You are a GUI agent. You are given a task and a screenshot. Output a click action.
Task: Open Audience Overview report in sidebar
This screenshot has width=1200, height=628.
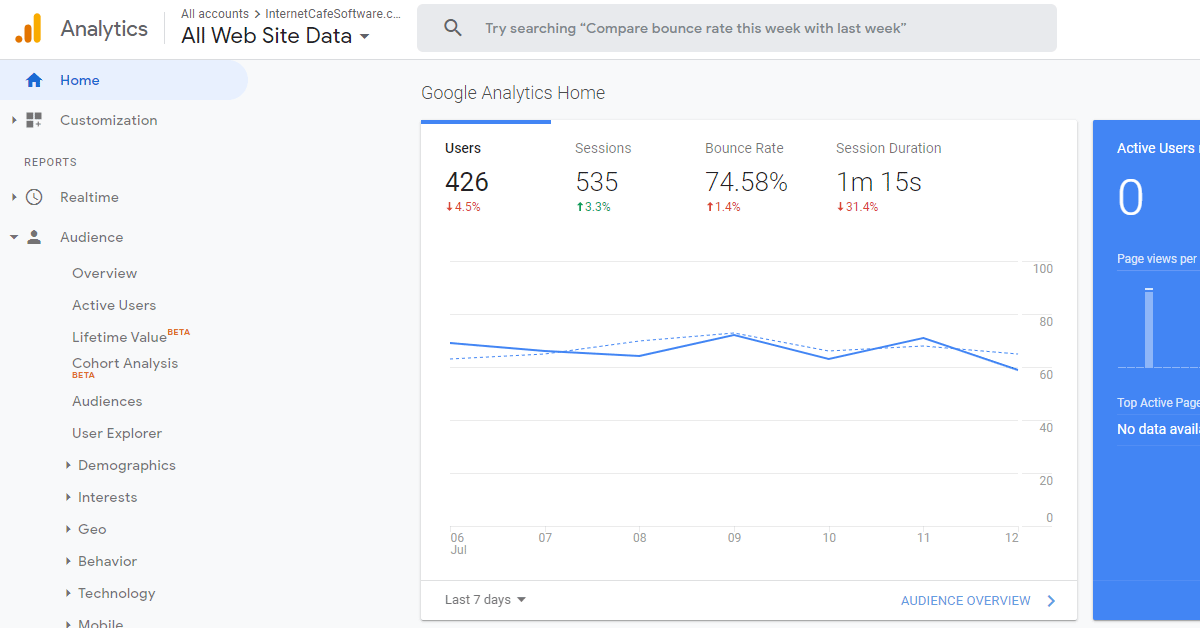[x=104, y=273]
